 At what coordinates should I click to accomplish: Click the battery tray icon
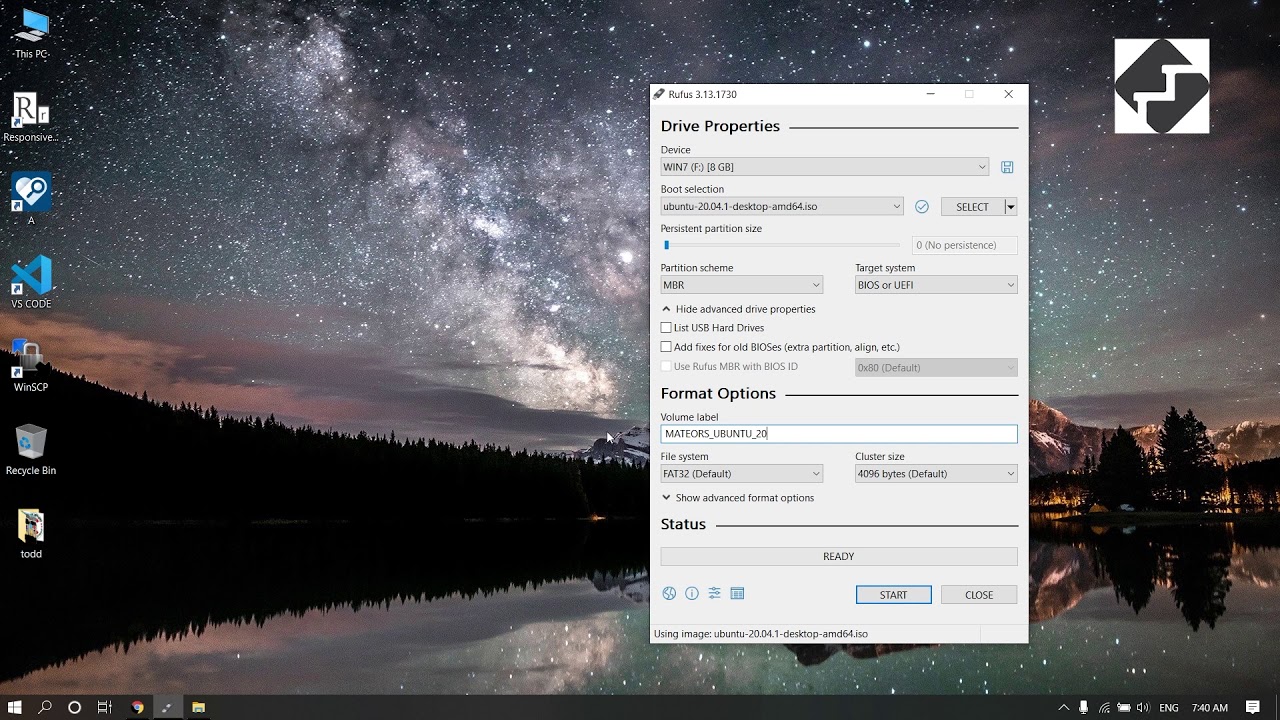tap(1124, 707)
